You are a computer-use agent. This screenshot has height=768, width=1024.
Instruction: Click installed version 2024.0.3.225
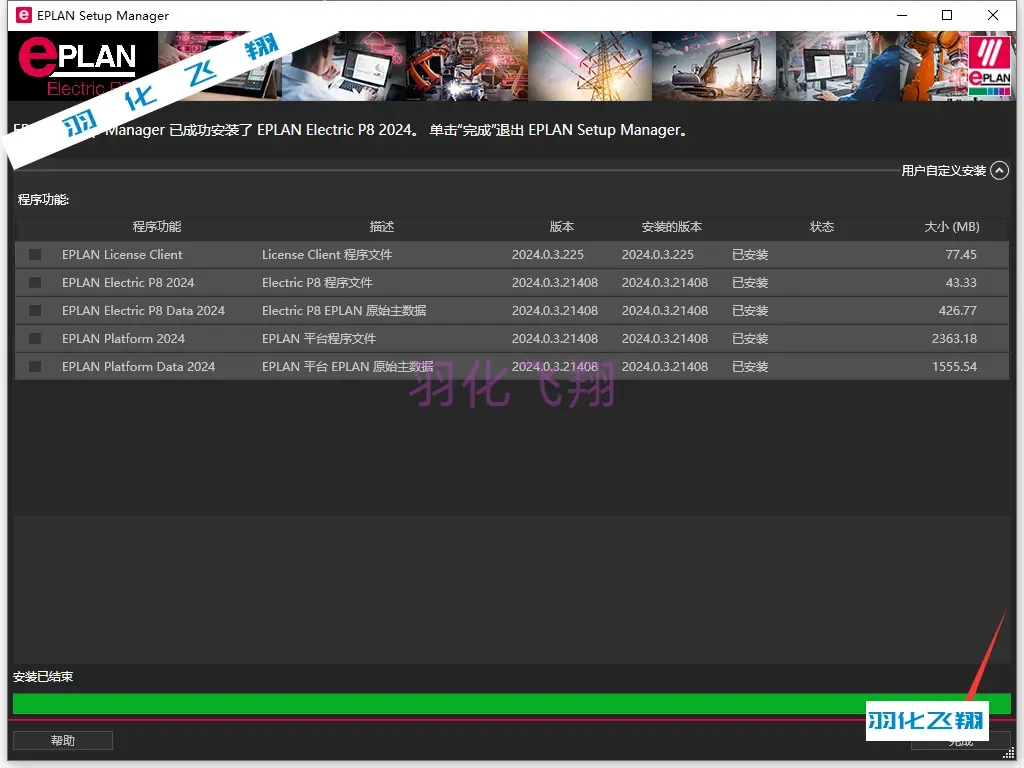click(658, 255)
